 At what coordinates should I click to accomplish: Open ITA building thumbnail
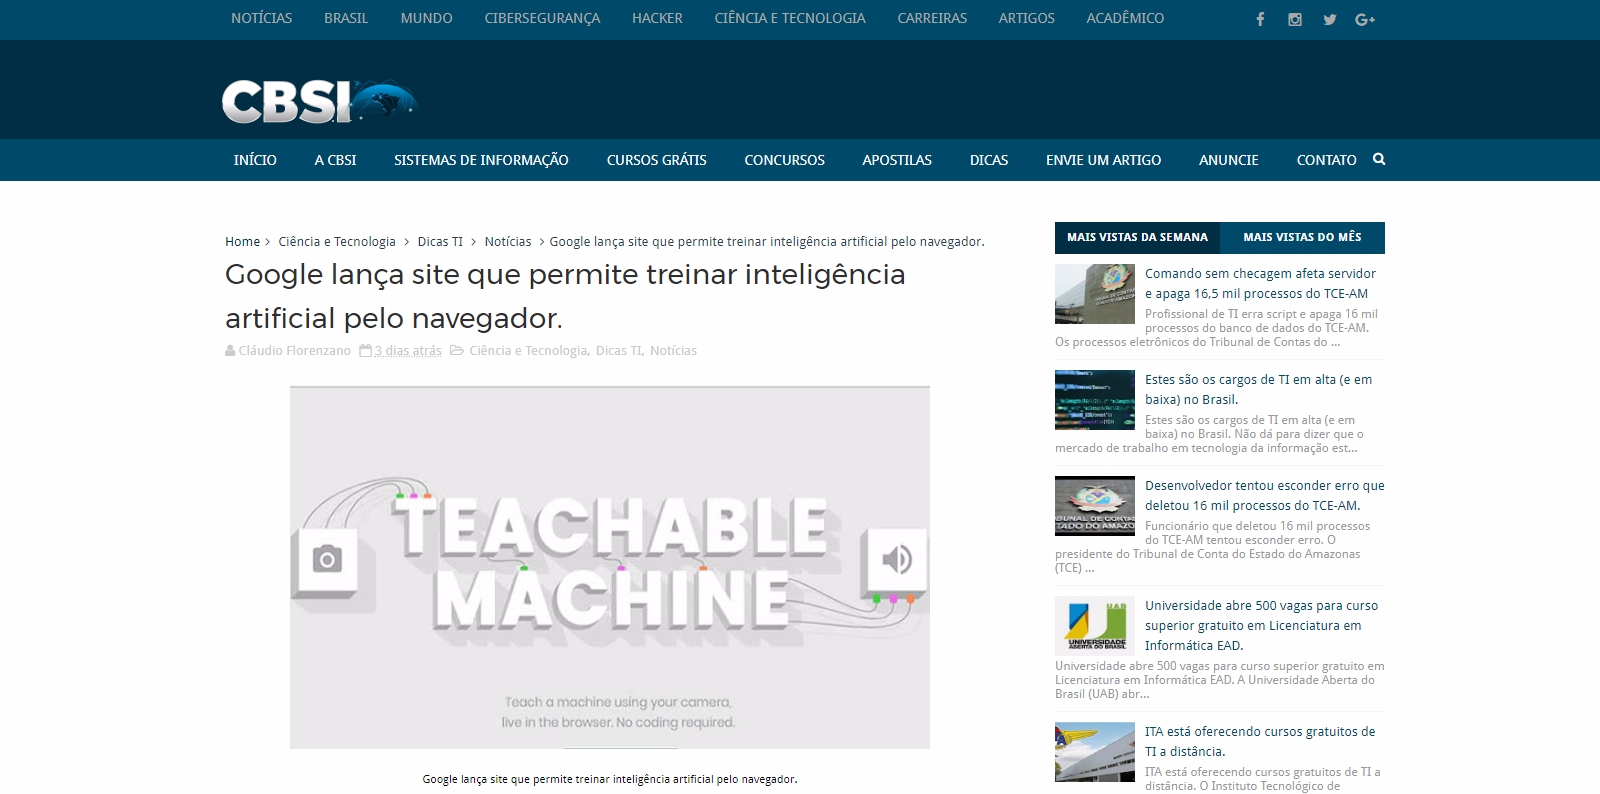(x=1095, y=752)
